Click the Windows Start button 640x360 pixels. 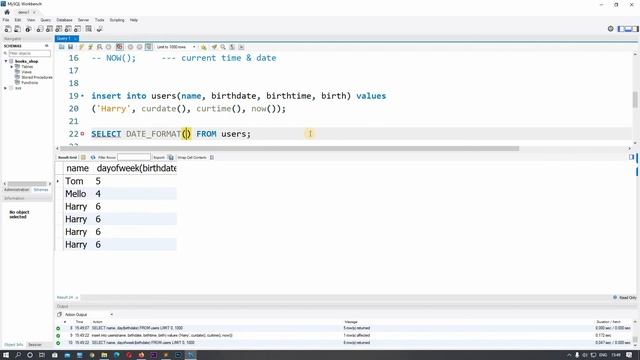6,355
